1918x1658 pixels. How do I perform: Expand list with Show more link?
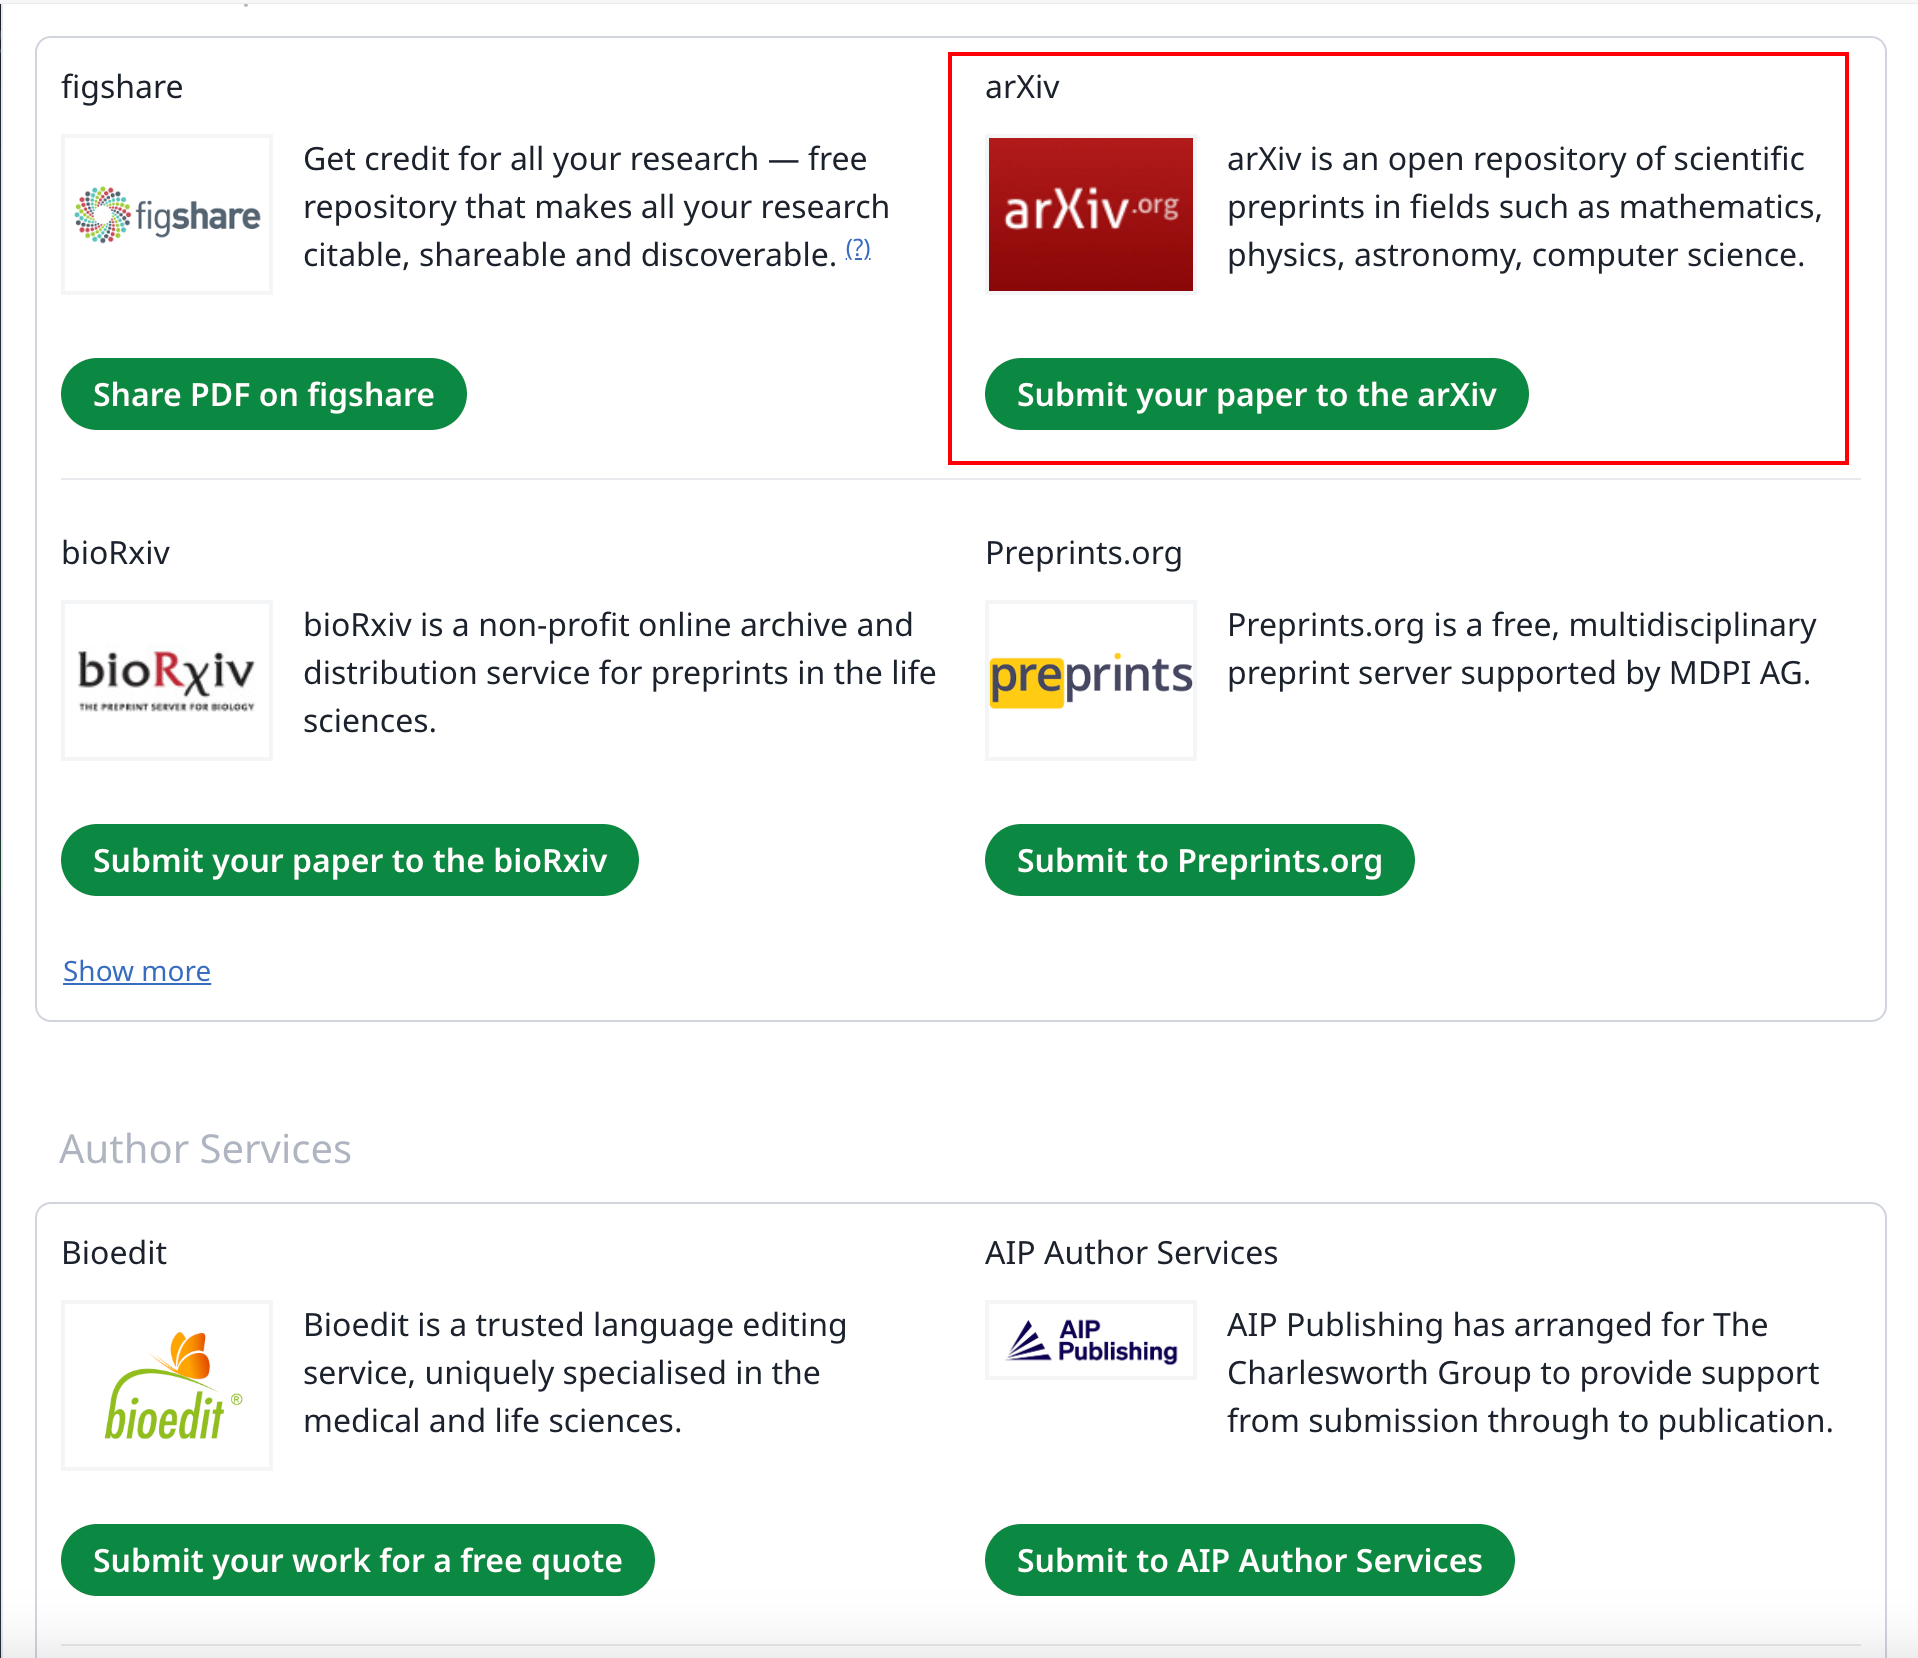tap(137, 971)
